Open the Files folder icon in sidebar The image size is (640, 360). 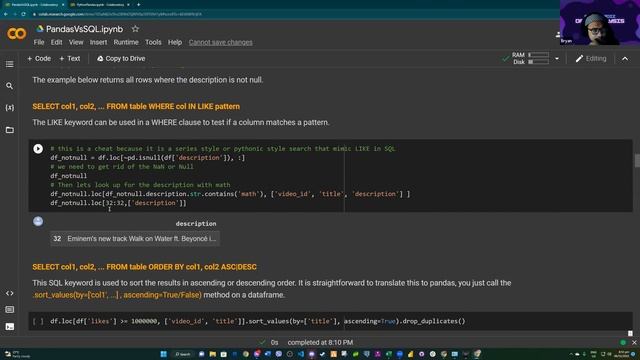(9, 130)
